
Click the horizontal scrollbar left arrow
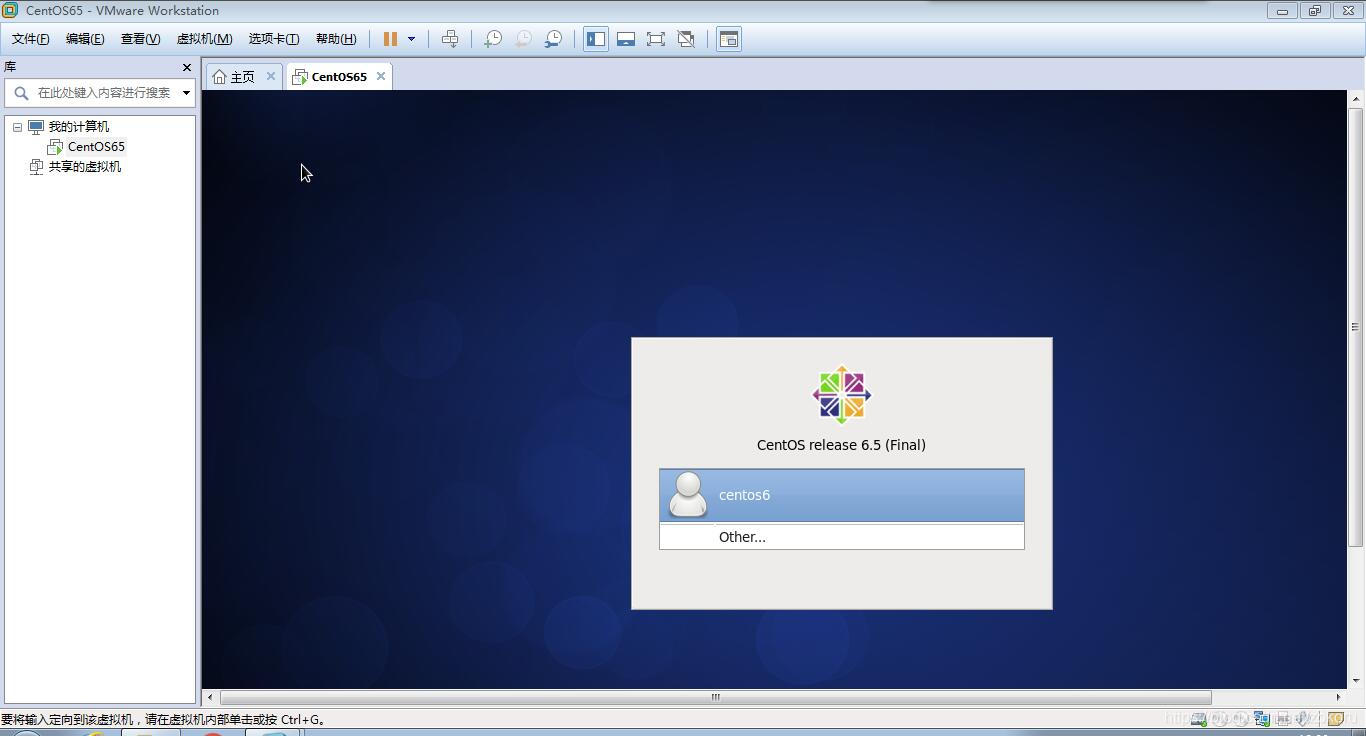click(209, 697)
